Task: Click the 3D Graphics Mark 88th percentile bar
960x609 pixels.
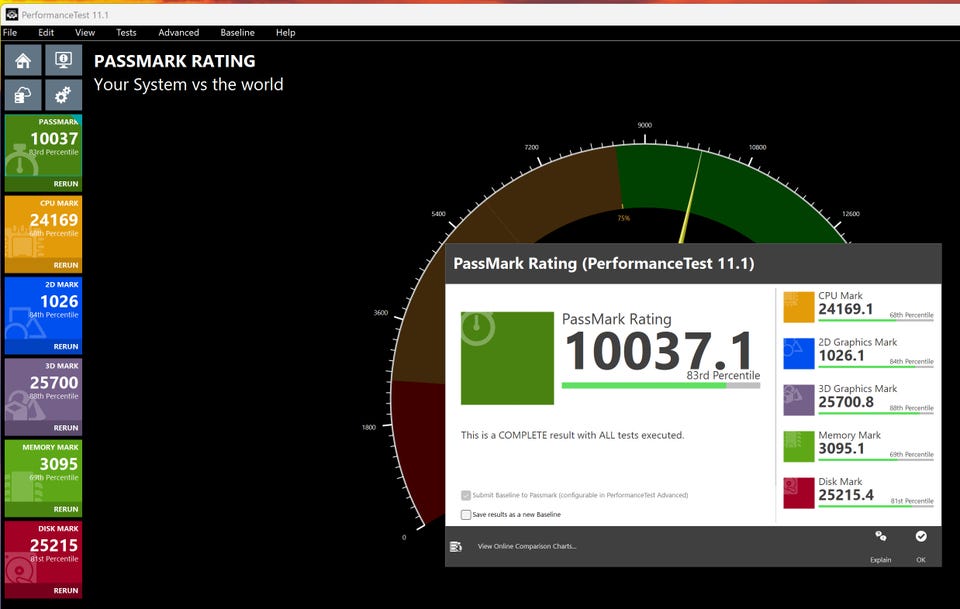Action: point(876,413)
